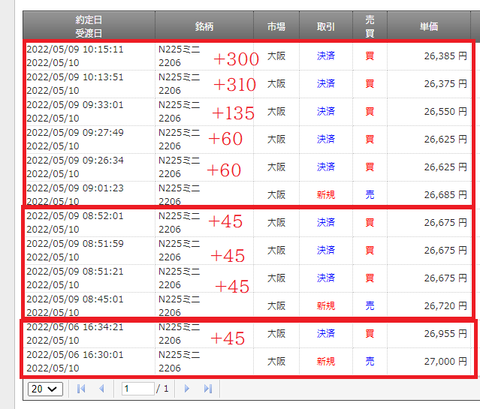The image size is (480, 409).
Task: Click 決済 in the 26,385 円 row
Action: 326,56
